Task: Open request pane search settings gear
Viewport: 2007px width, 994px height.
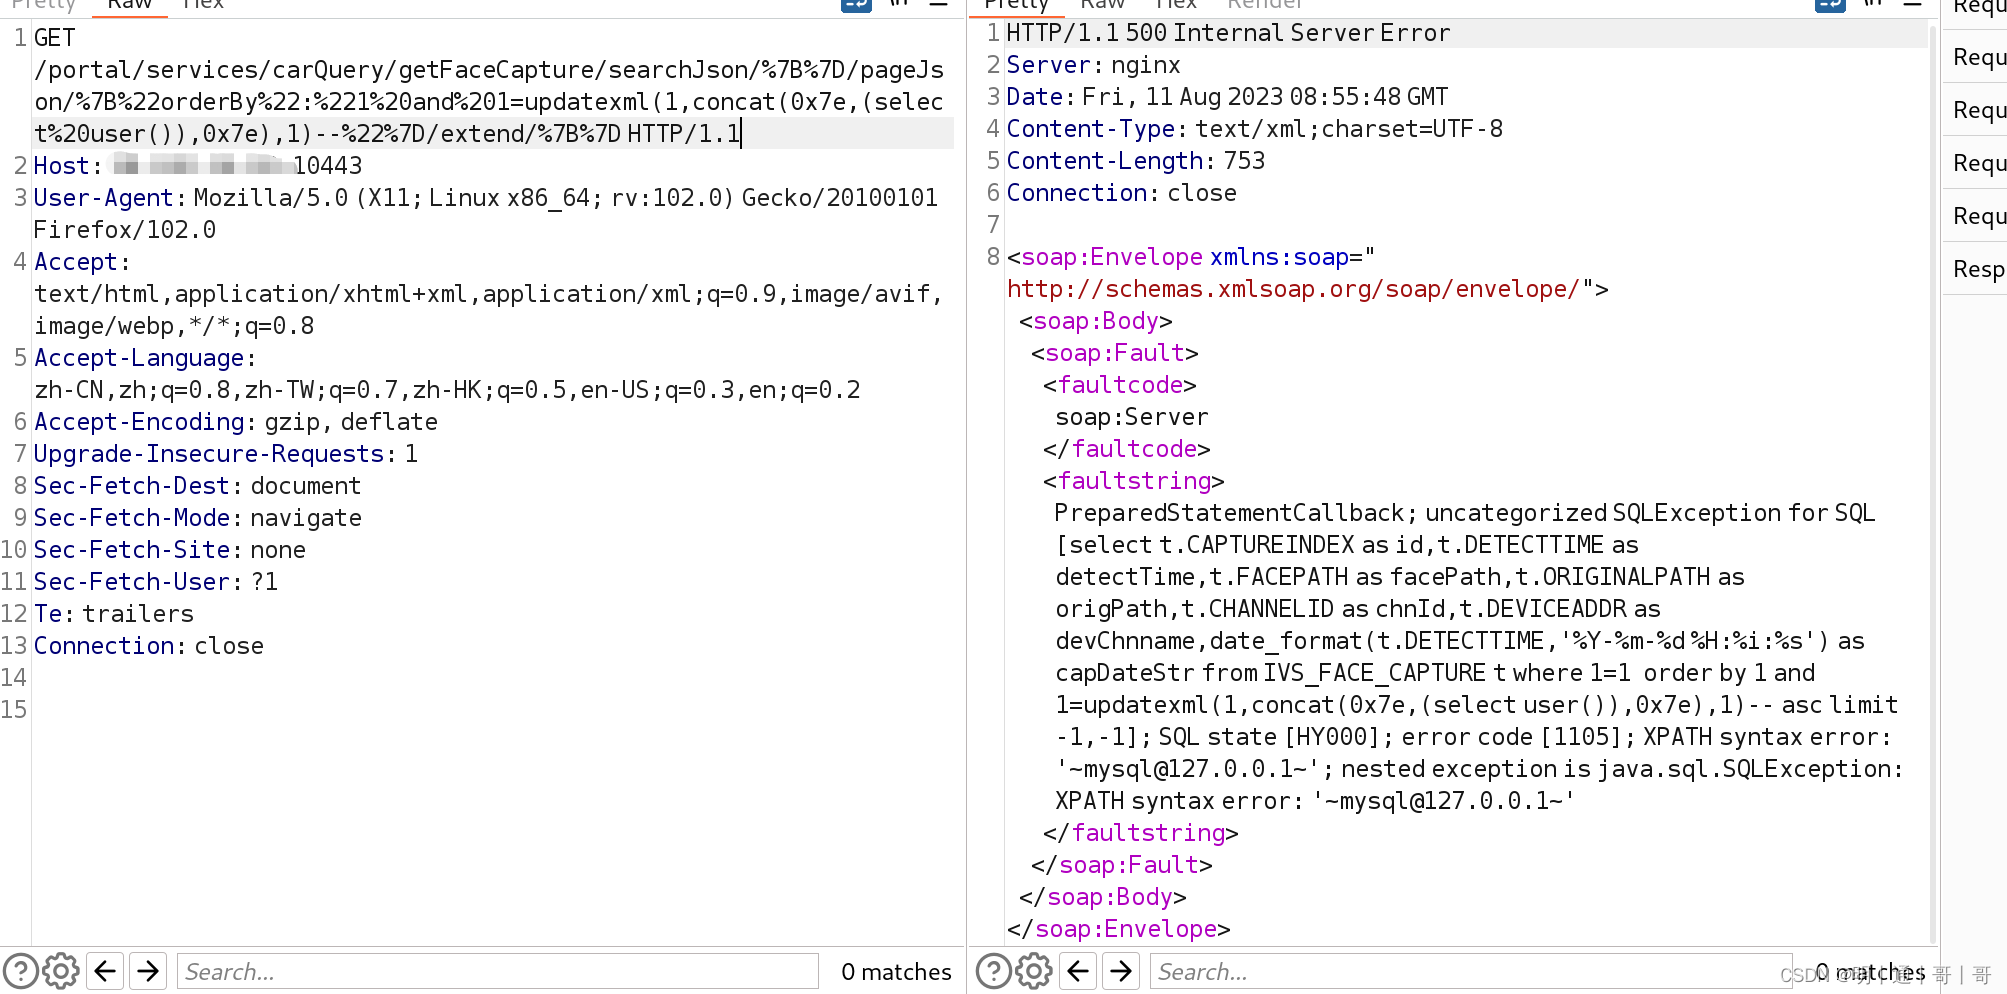Action: 61,971
